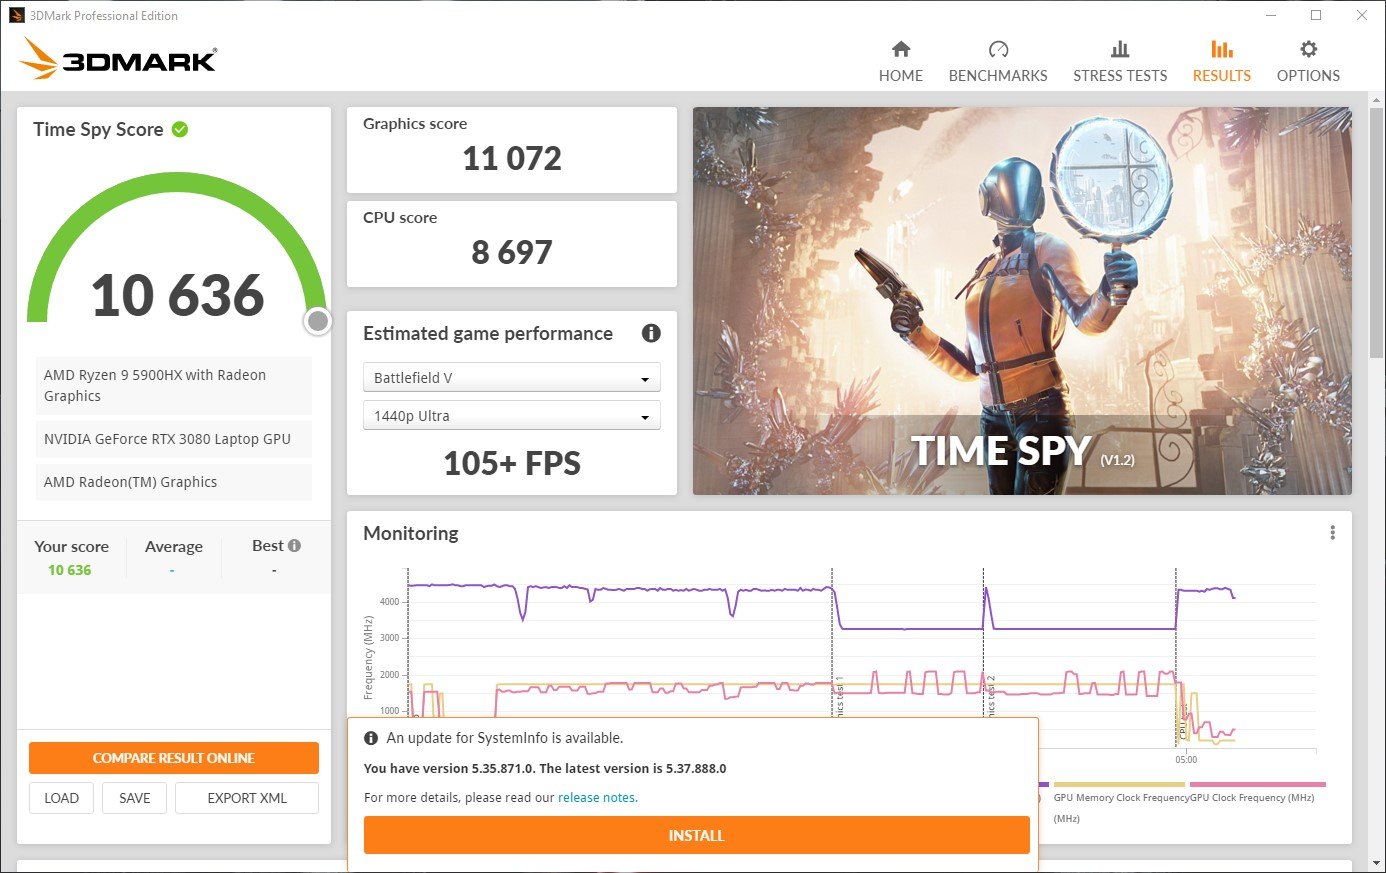Switch to BENCHMARKS tab
This screenshot has height=873, width=1386.
tap(998, 62)
